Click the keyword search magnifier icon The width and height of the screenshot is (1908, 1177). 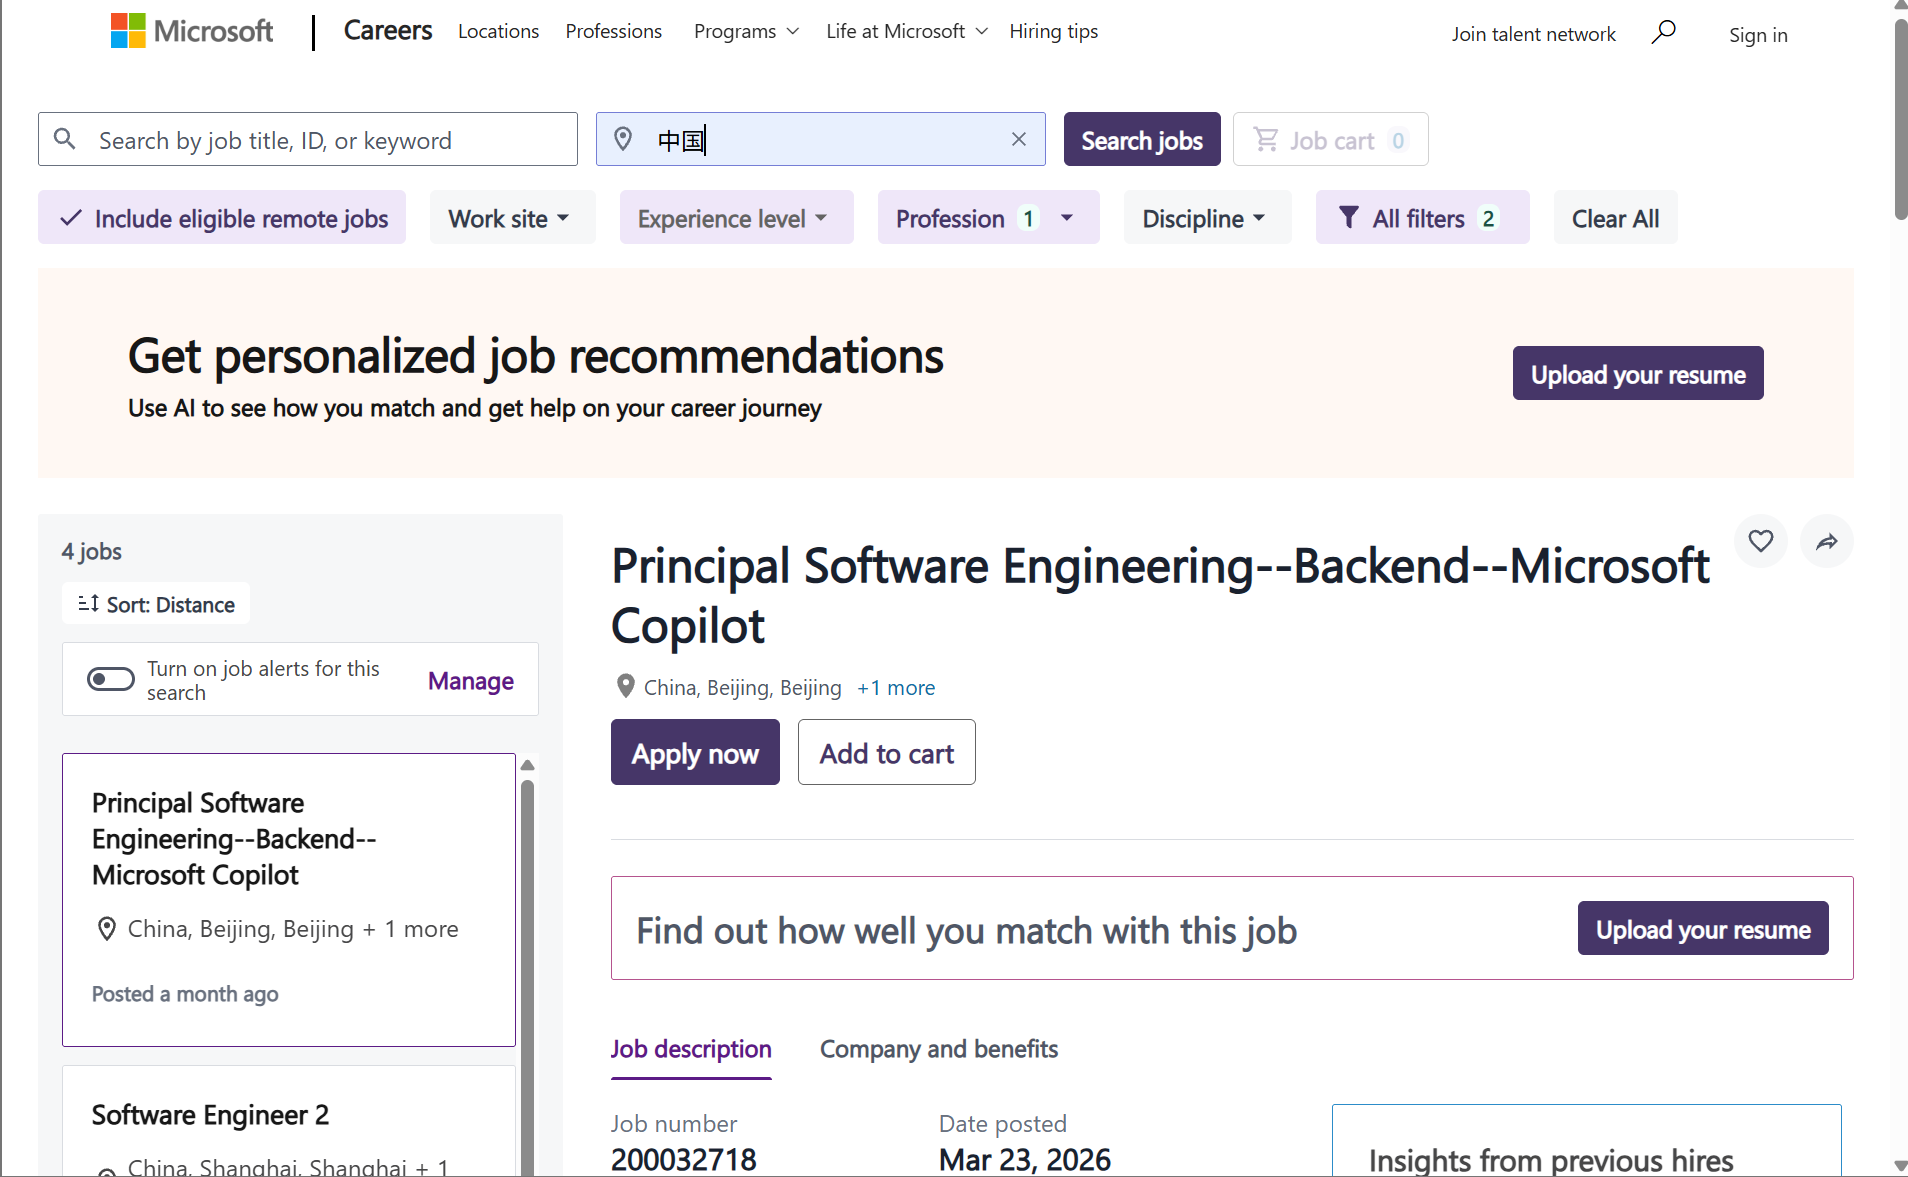(65, 139)
